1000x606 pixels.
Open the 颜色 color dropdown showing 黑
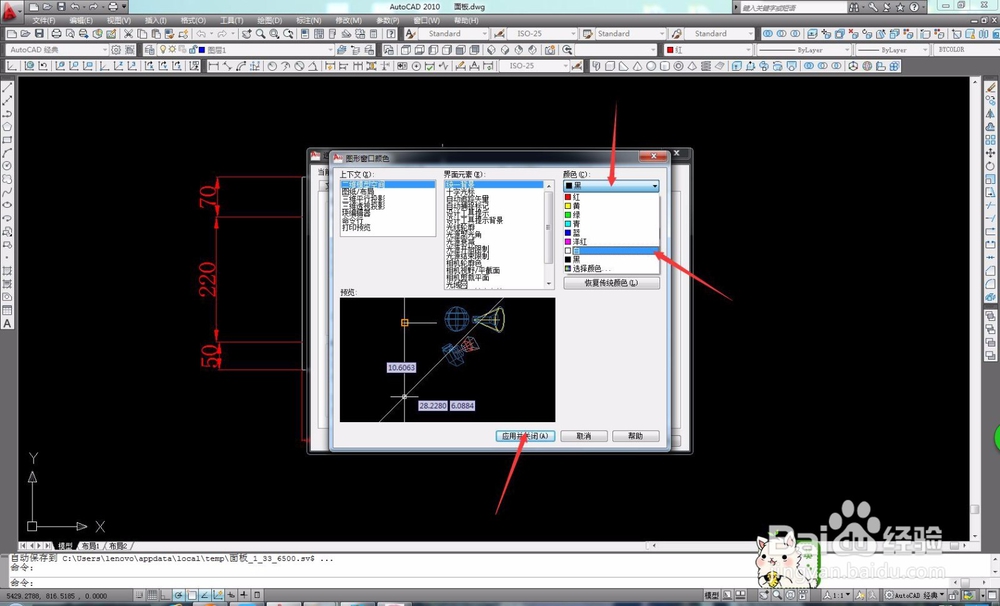611,186
